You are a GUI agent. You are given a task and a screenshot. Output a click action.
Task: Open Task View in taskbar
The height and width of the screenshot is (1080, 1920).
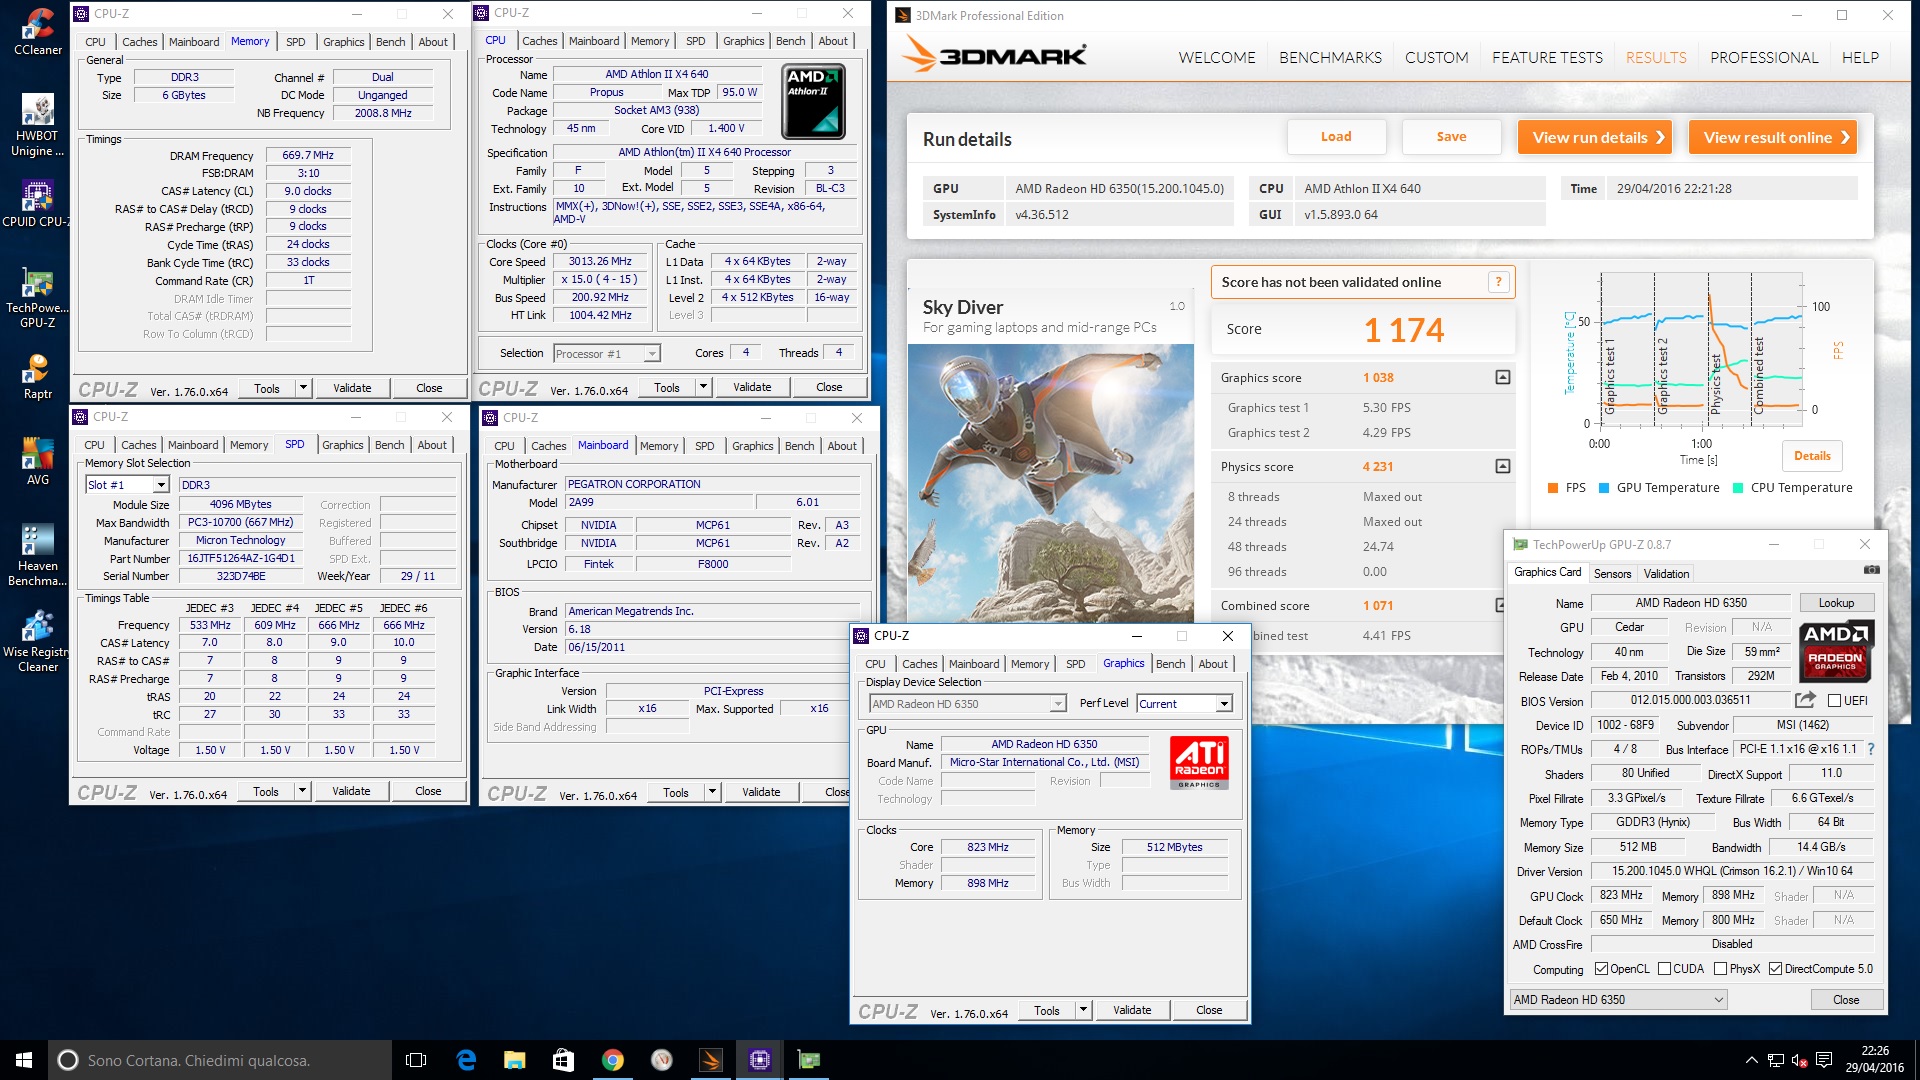[416, 1060]
